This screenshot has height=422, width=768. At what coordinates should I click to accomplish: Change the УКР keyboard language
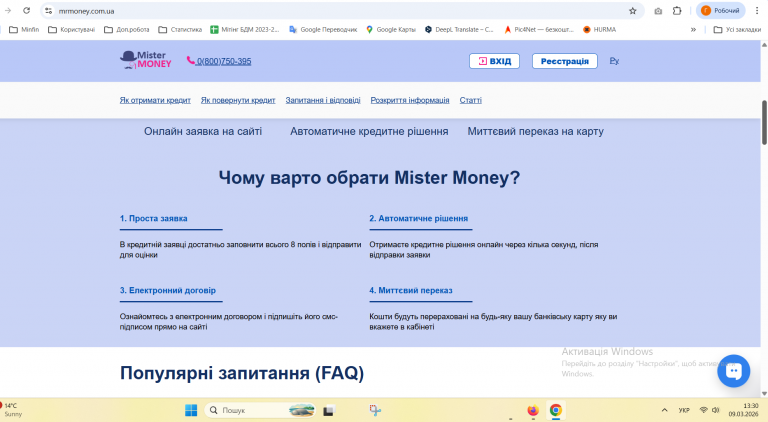684,410
